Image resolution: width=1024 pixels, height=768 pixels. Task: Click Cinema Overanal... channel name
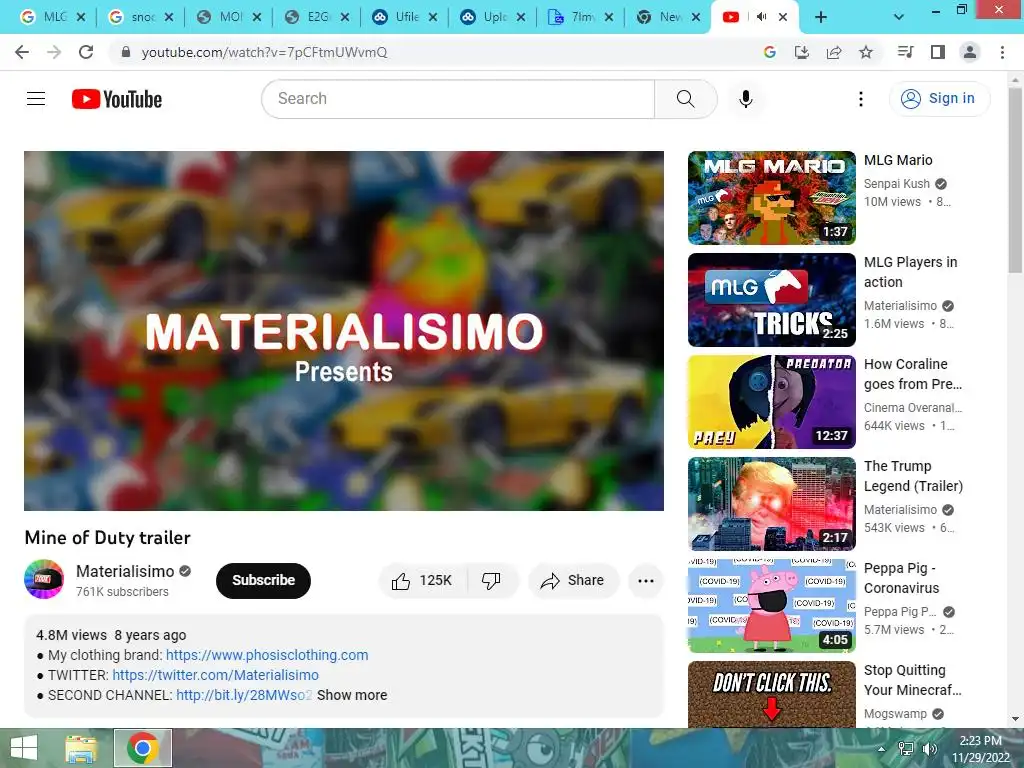(x=913, y=408)
